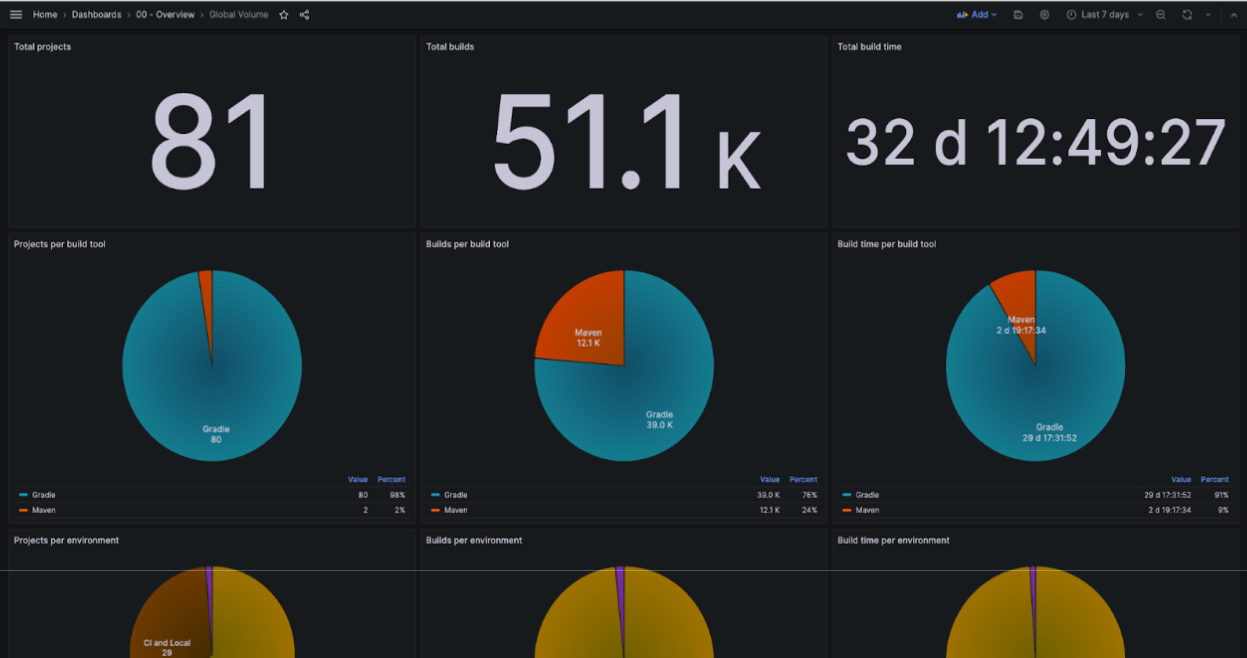This screenshot has width=1247, height=658.
Task: Save the dashboard with the disk icon
Action: point(1018,15)
